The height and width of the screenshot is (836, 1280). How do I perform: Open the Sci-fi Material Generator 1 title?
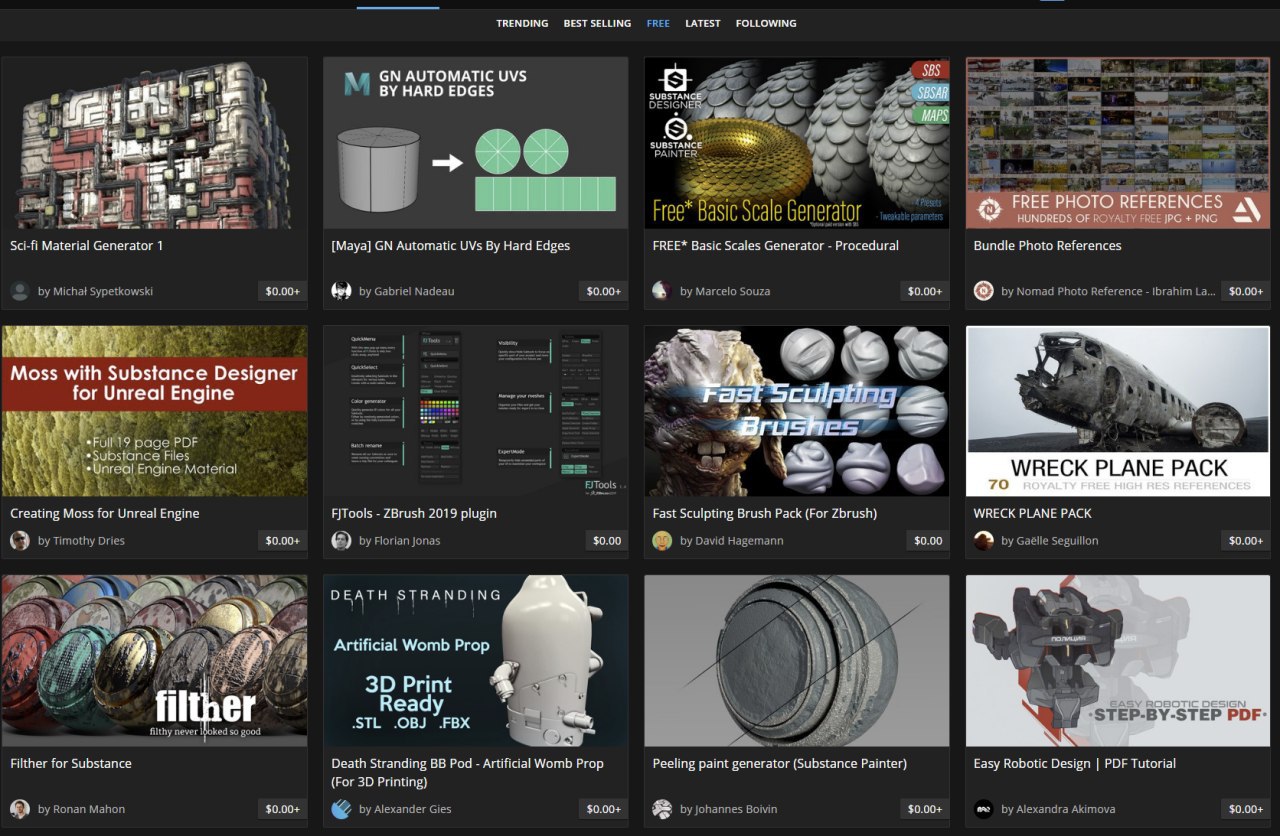87,245
